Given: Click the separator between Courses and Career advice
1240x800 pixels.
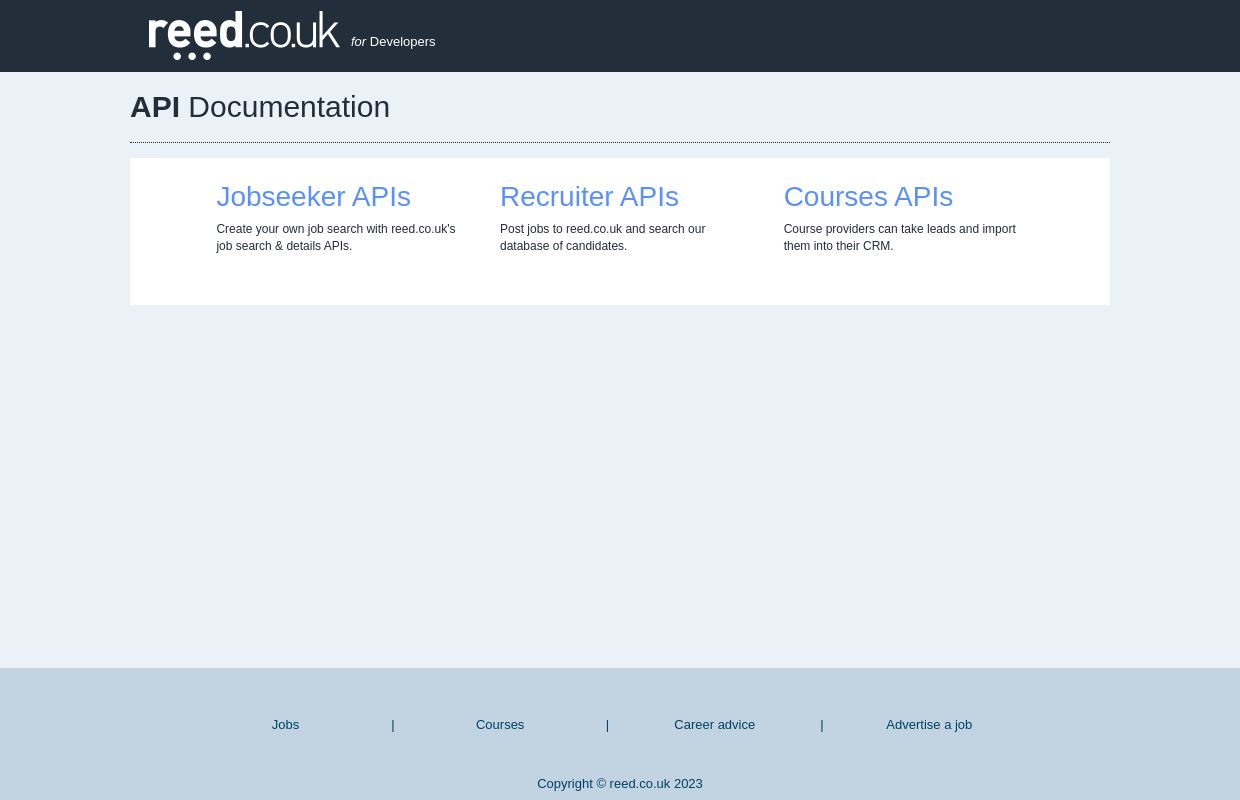Looking at the screenshot, I should [607, 725].
